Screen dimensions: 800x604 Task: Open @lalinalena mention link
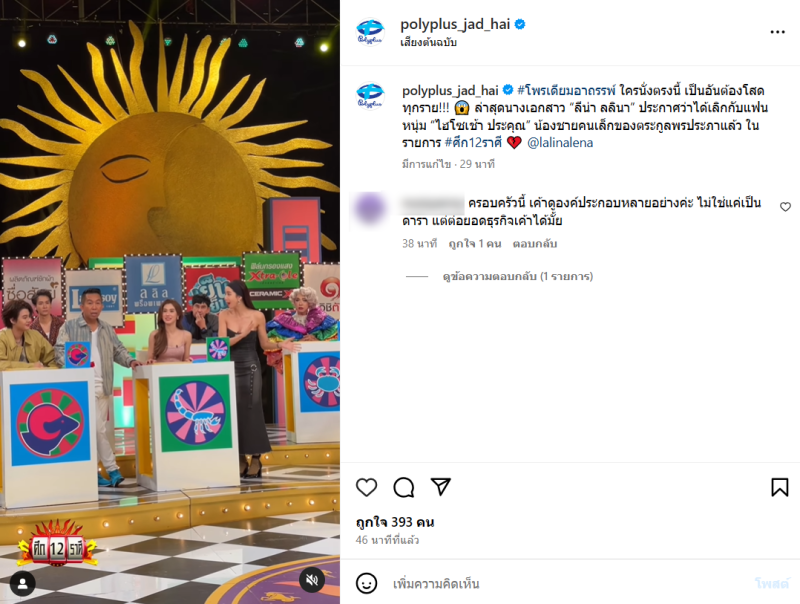pyautogui.click(x=560, y=142)
